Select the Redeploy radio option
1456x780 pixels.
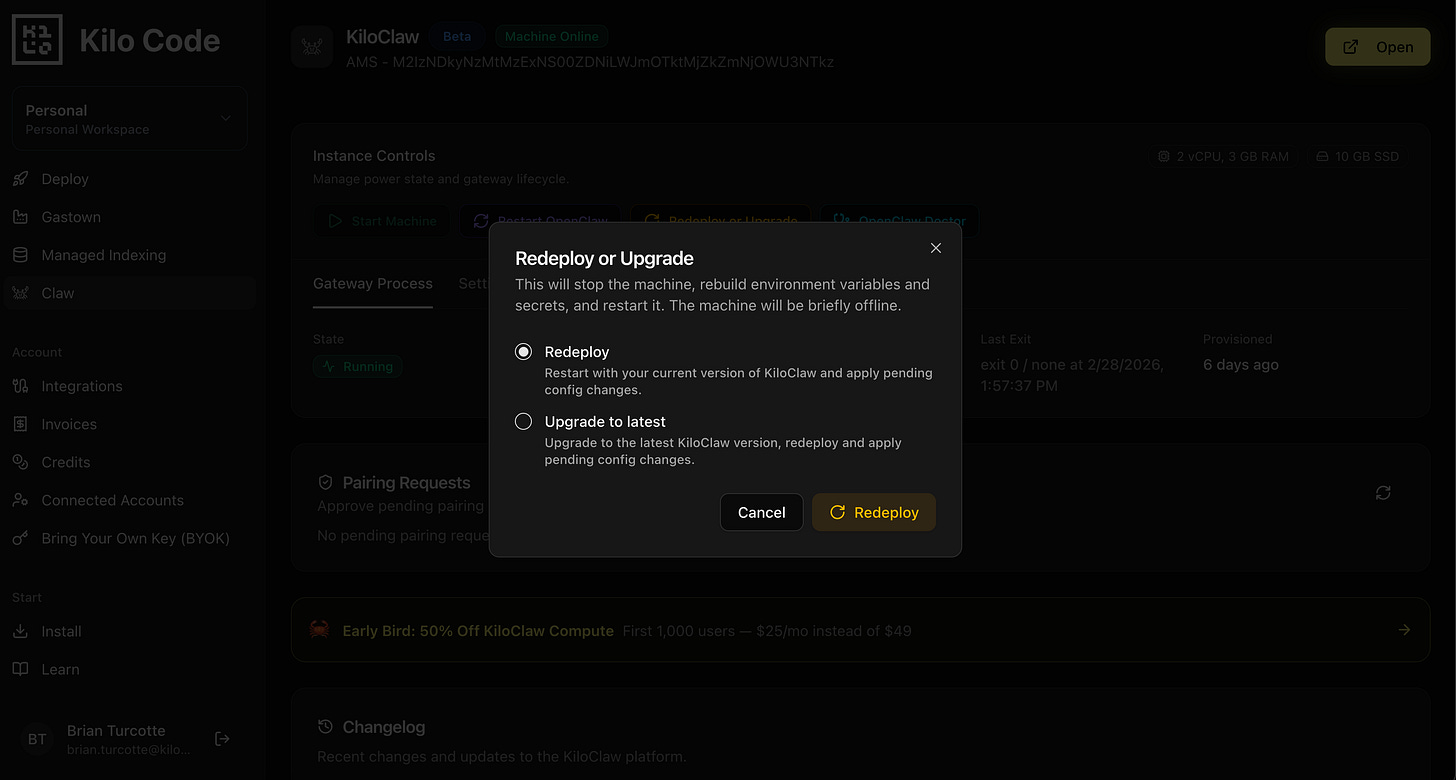point(523,352)
